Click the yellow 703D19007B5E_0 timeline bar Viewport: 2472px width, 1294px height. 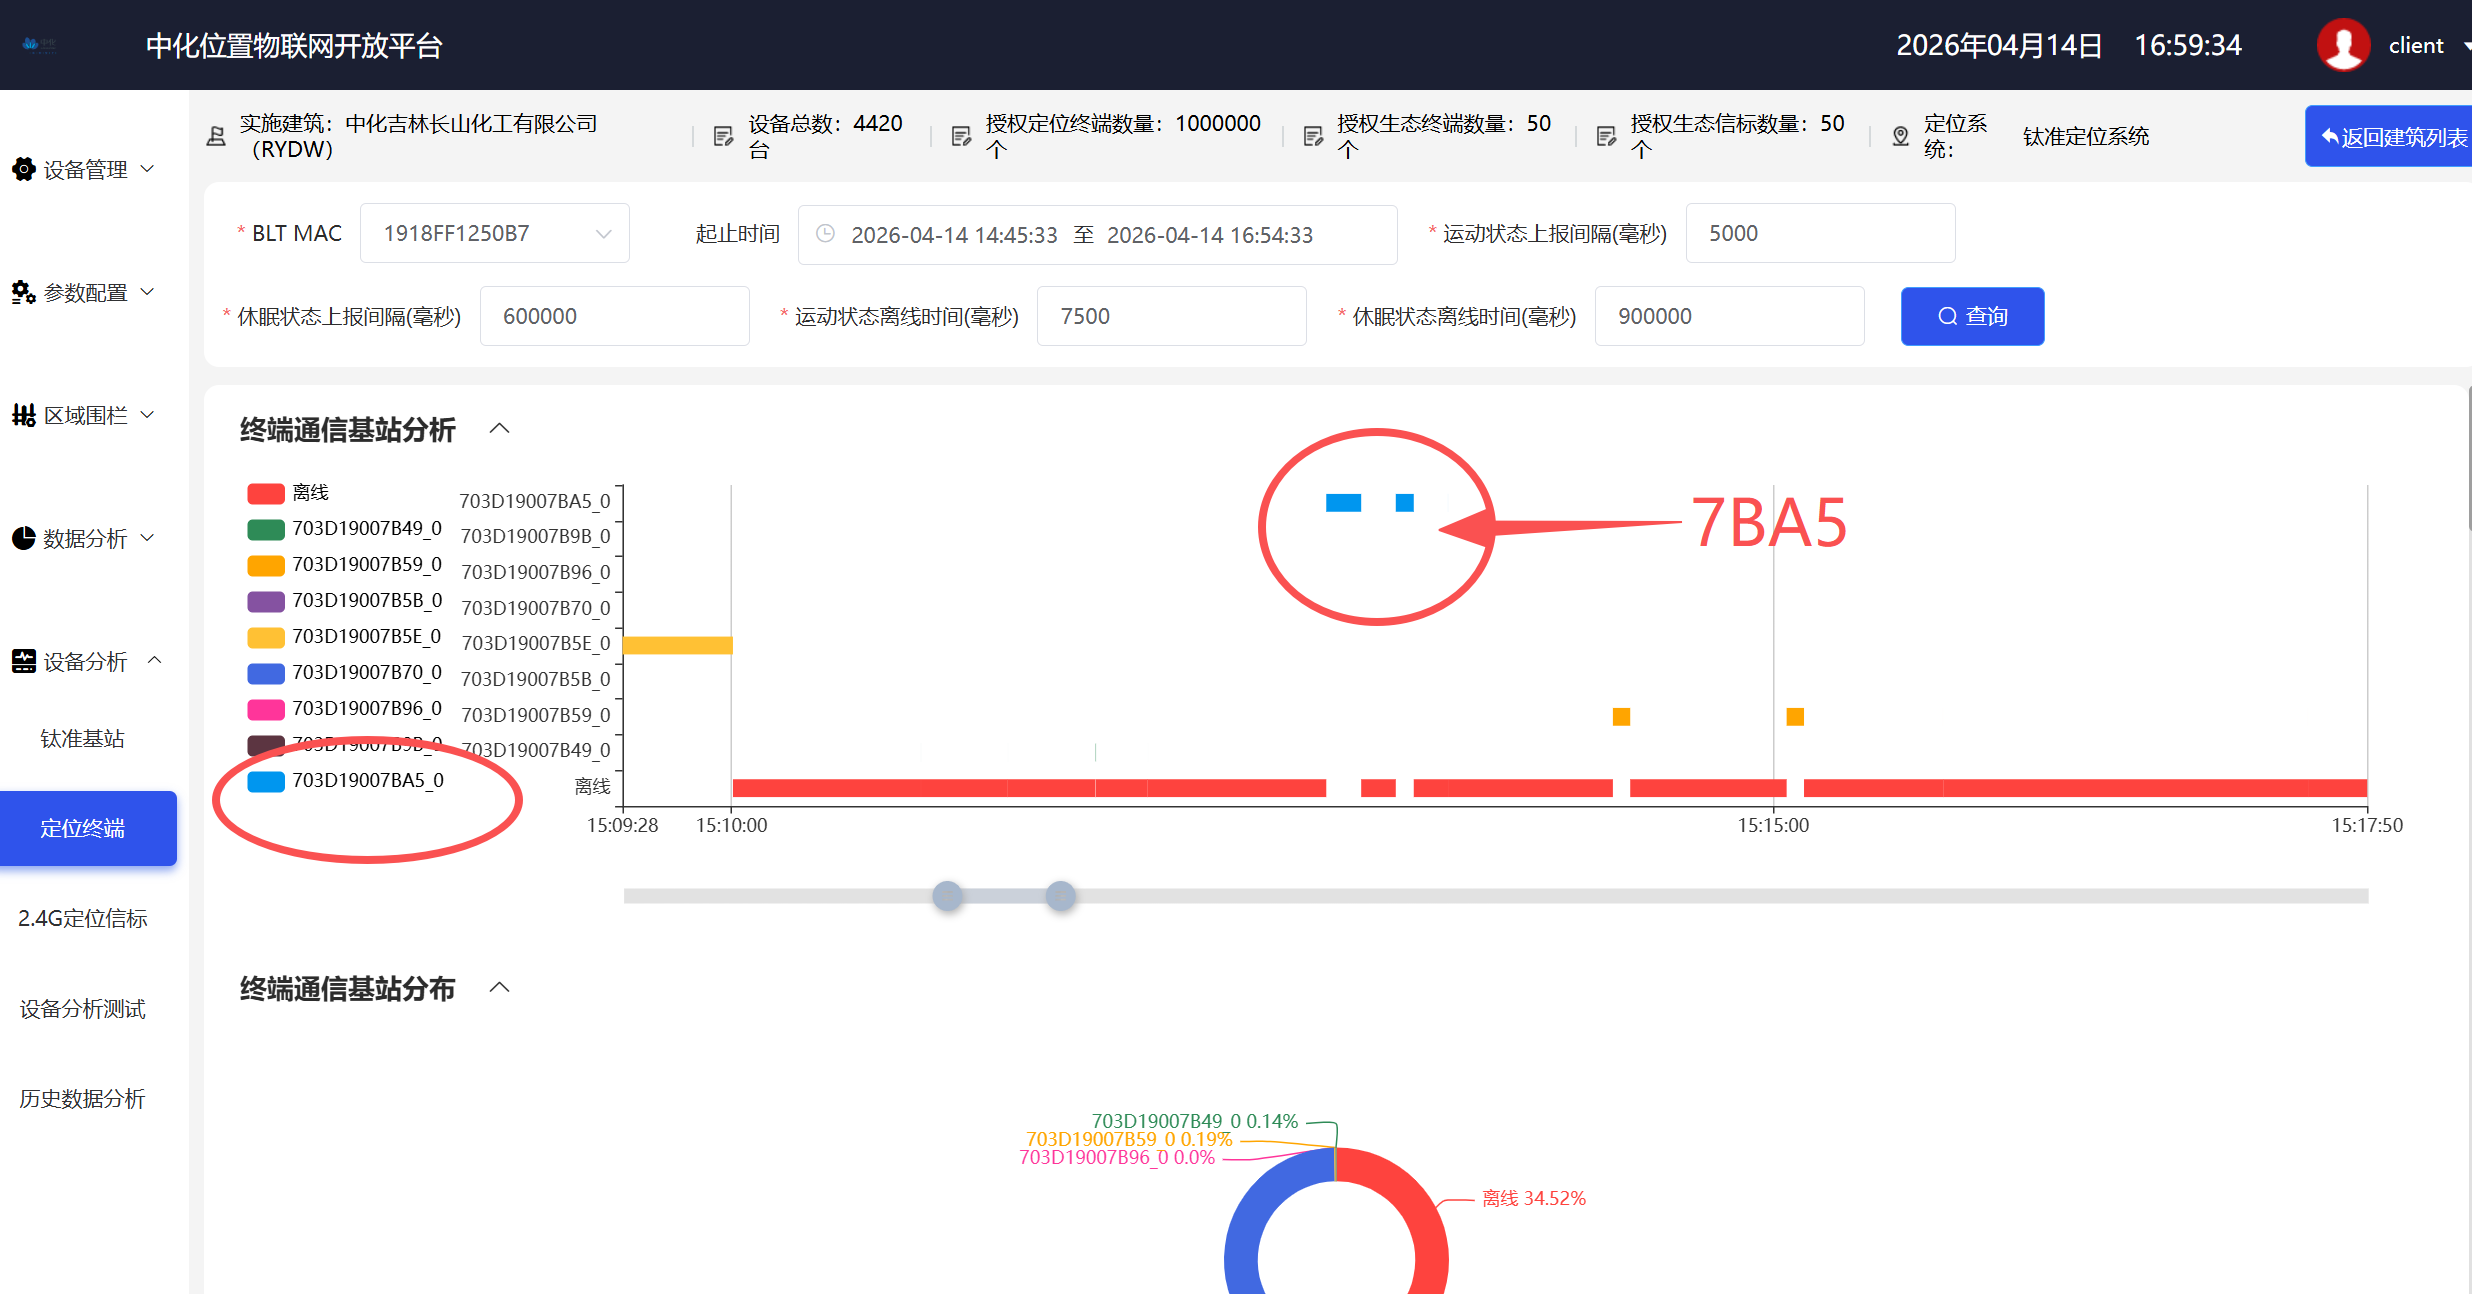tap(678, 645)
